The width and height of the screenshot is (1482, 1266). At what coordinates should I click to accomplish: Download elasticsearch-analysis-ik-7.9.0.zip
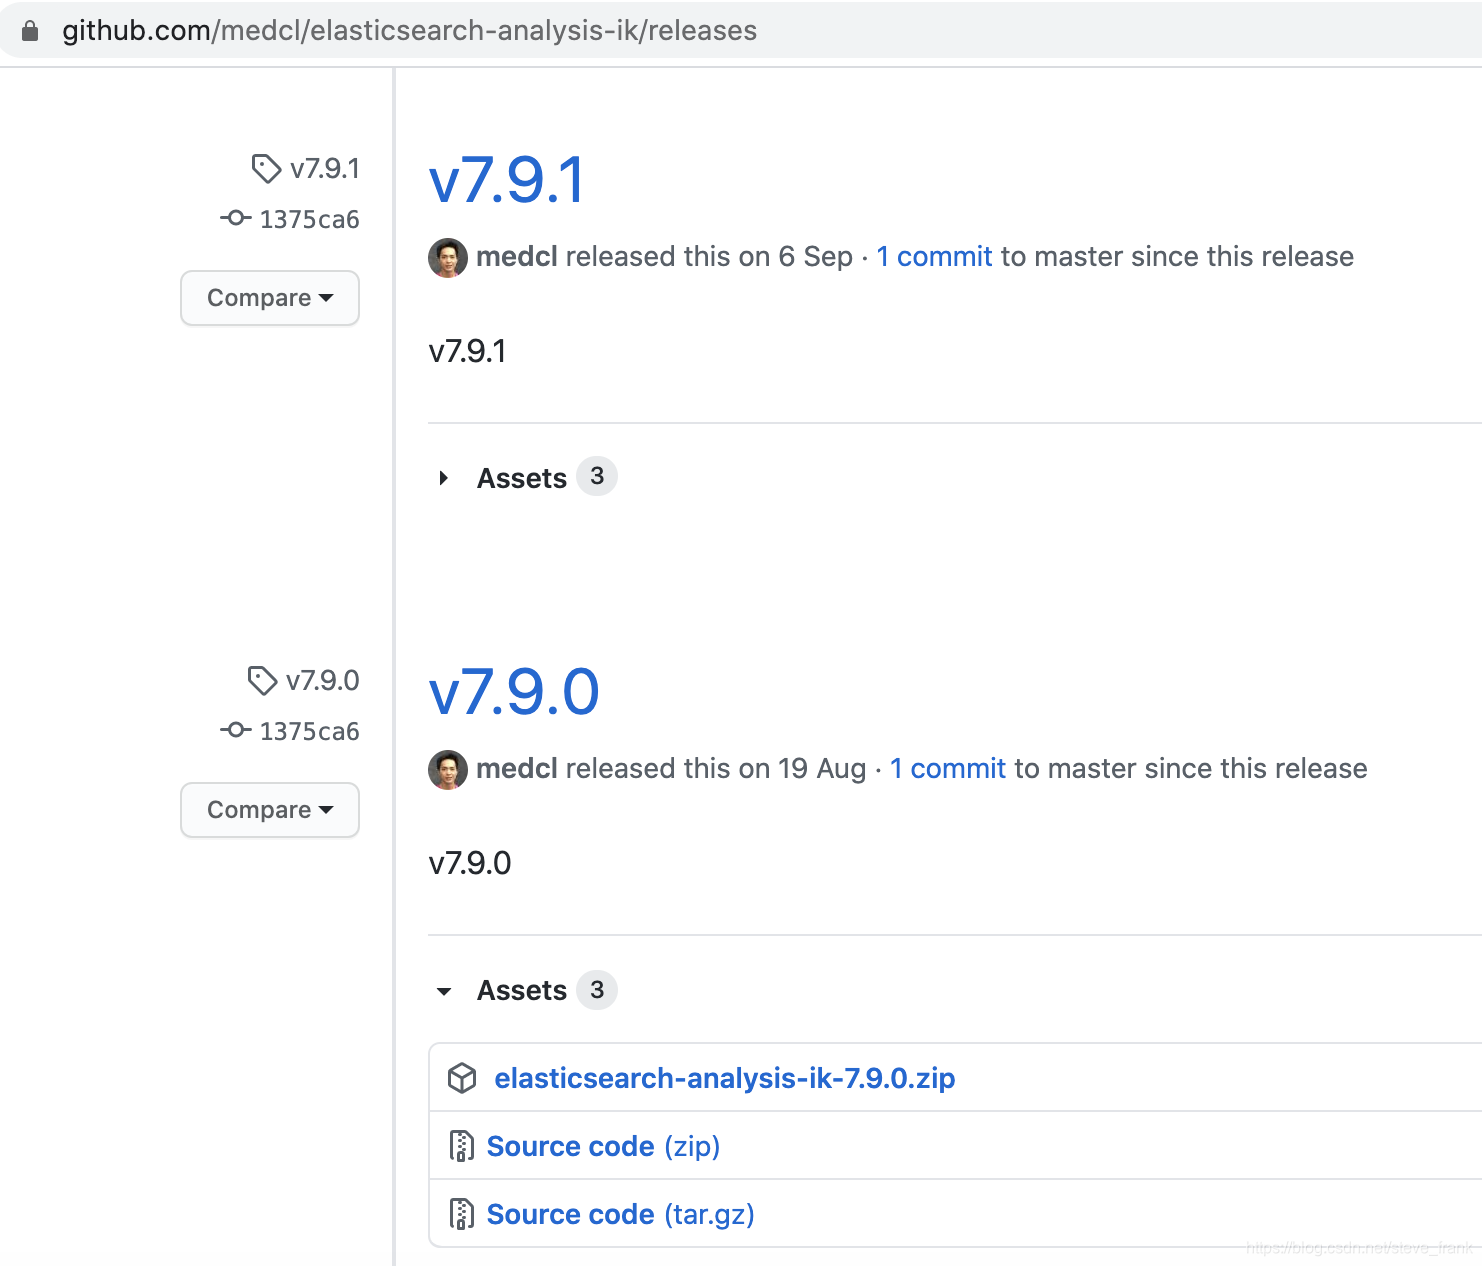point(725,1078)
